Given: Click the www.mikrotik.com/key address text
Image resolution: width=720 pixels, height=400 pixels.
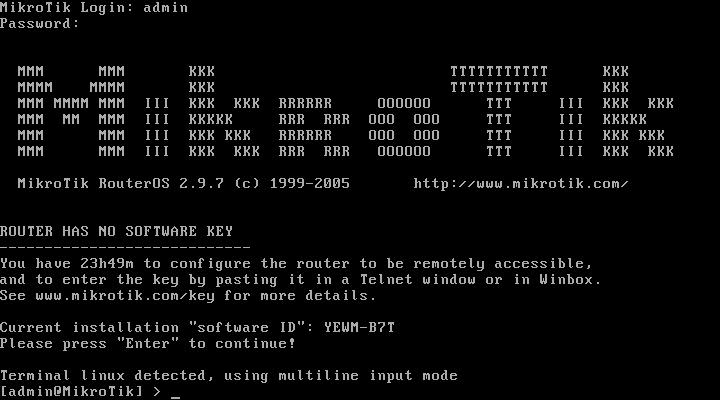Looking at the screenshot, I should [125, 296].
